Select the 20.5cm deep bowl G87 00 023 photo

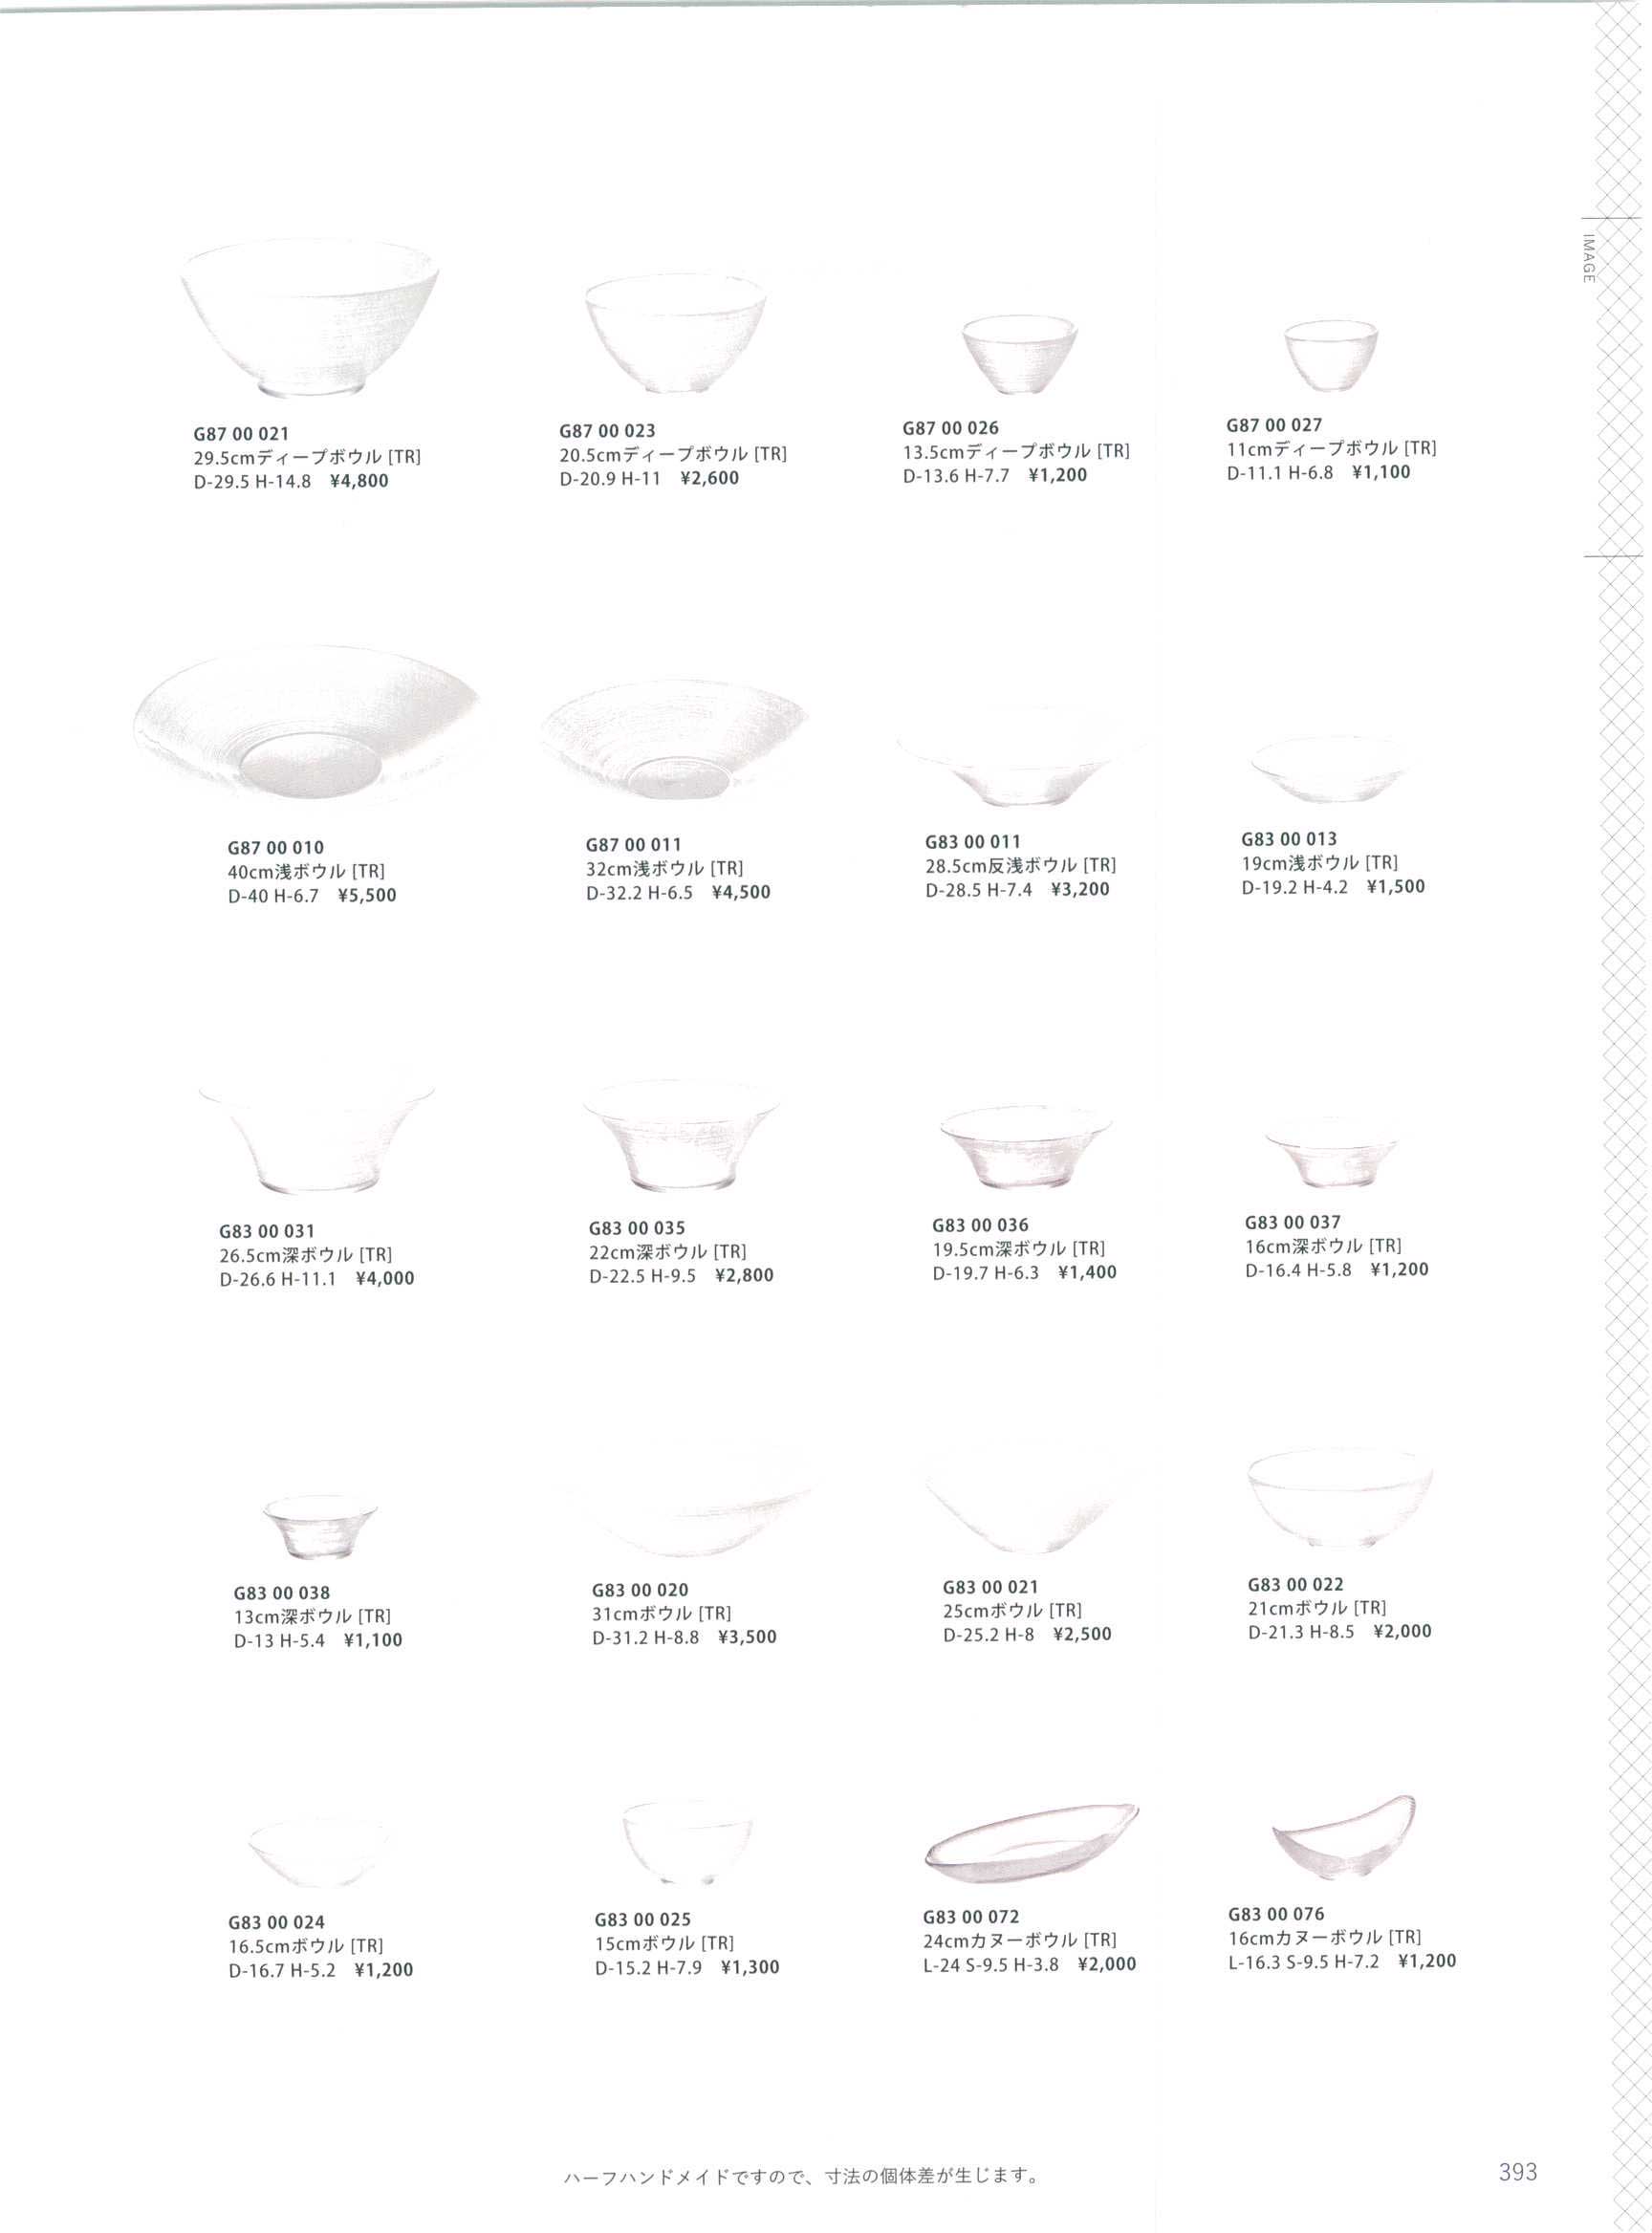click(x=676, y=334)
